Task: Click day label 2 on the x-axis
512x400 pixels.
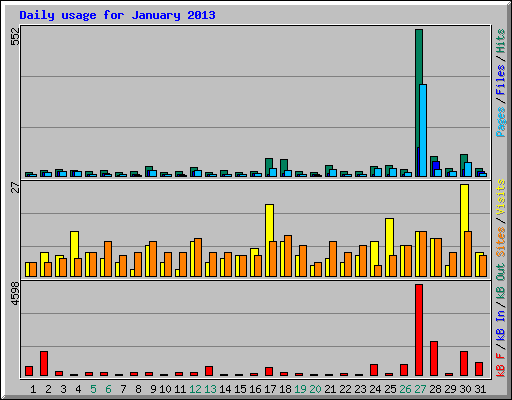Action: pyautogui.click(x=48, y=389)
